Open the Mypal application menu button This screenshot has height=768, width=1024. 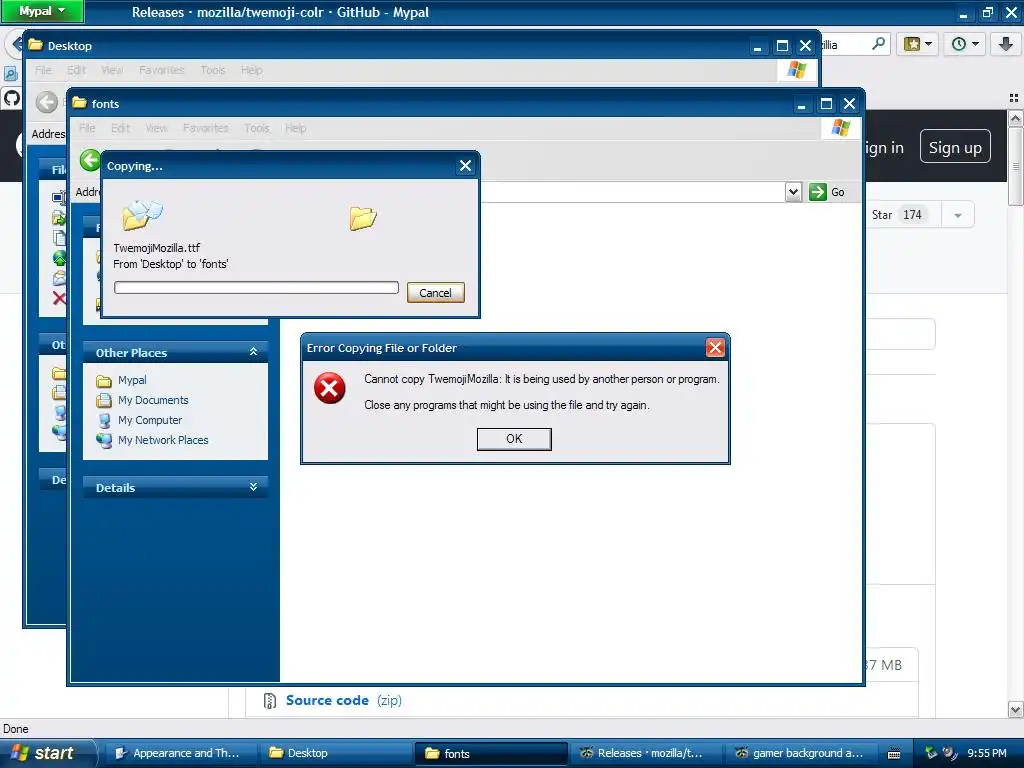(42, 11)
